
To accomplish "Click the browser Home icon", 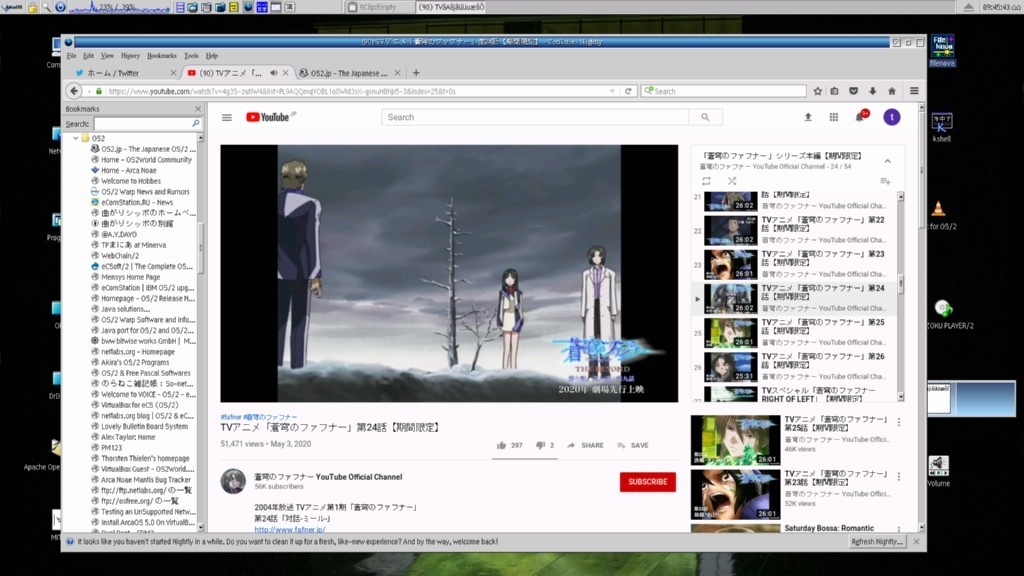I will coord(891,91).
